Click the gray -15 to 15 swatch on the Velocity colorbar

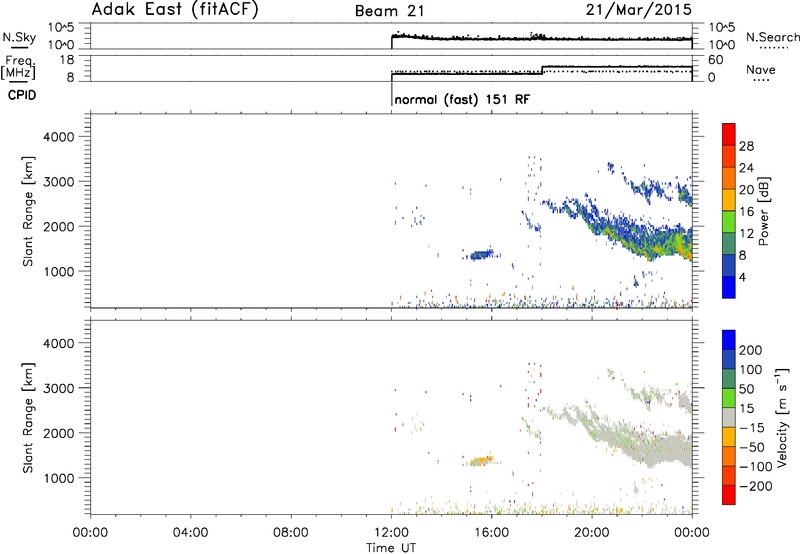(x=729, y=418)
